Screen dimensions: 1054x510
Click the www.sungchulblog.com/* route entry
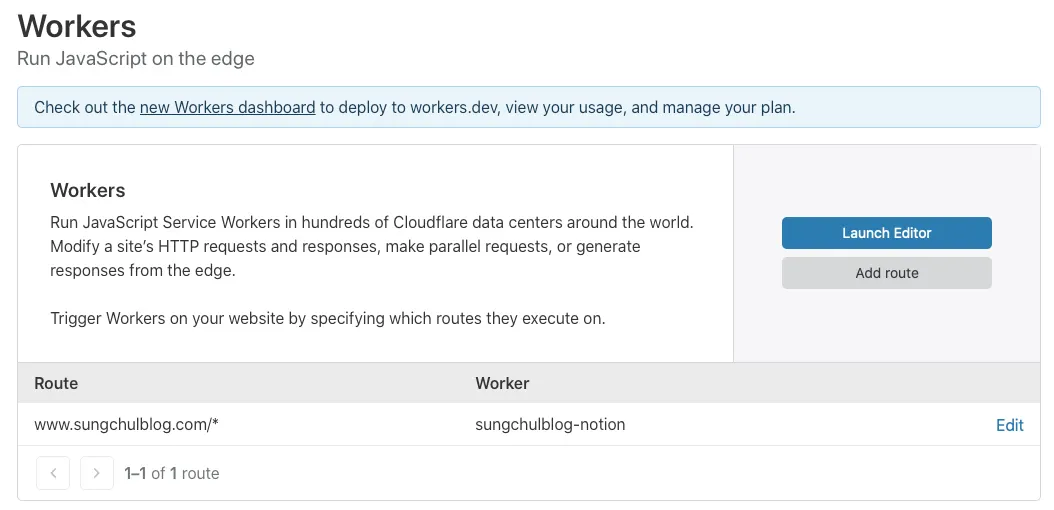point(126,425)
